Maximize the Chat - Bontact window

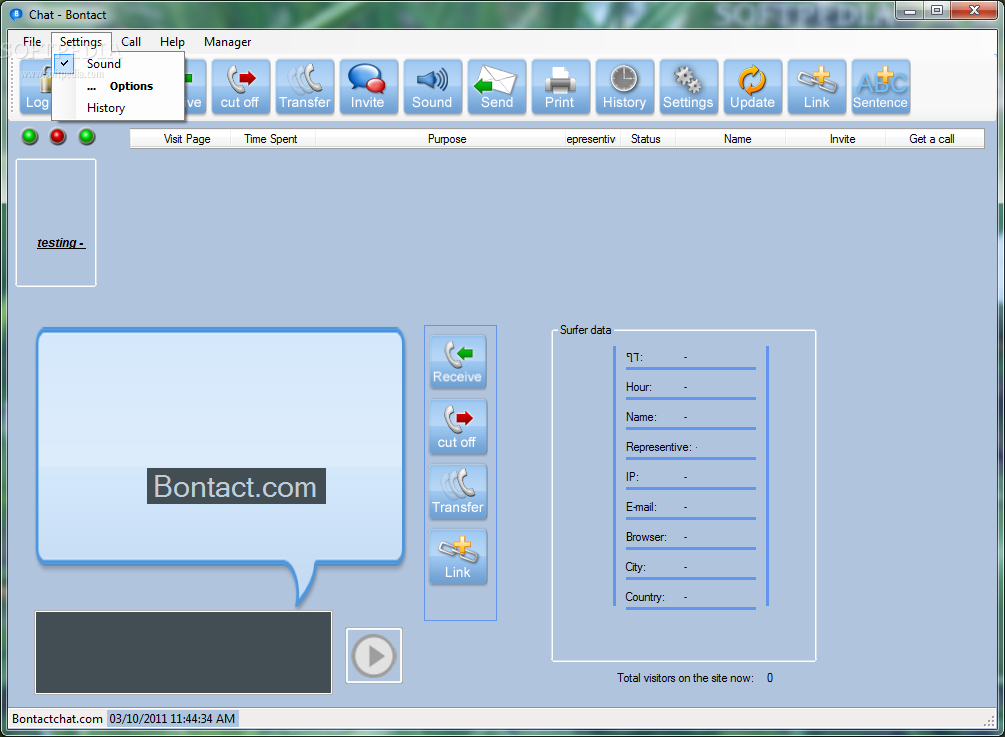click(936, 10)
